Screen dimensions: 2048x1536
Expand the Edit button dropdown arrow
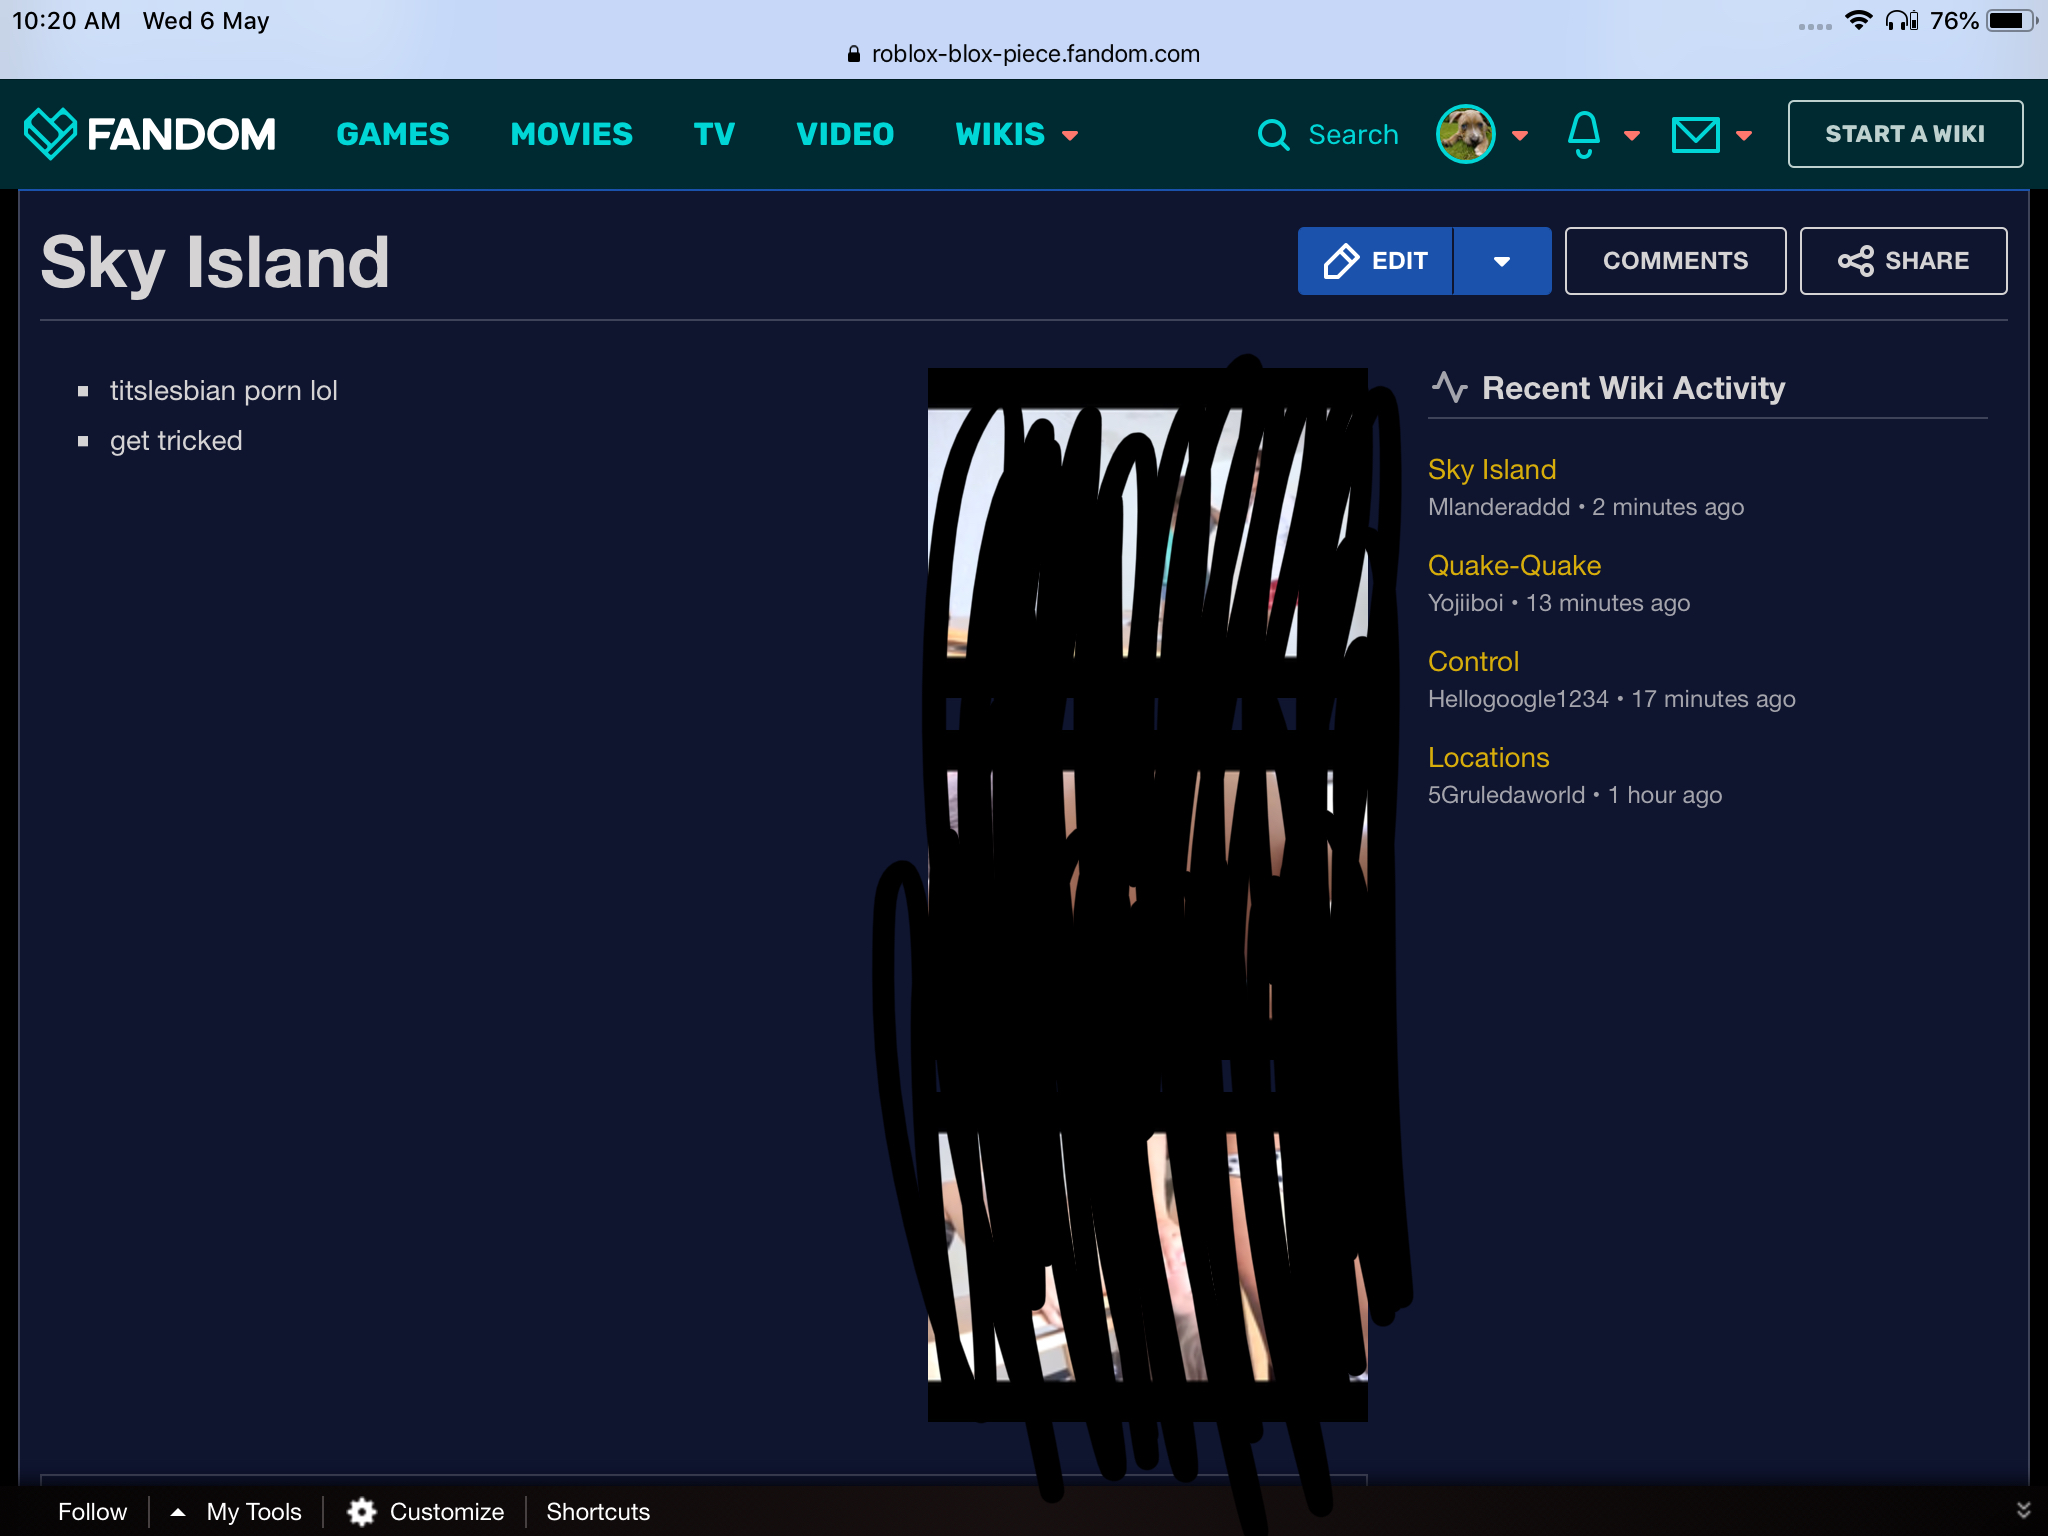[x=1501, y=261]
